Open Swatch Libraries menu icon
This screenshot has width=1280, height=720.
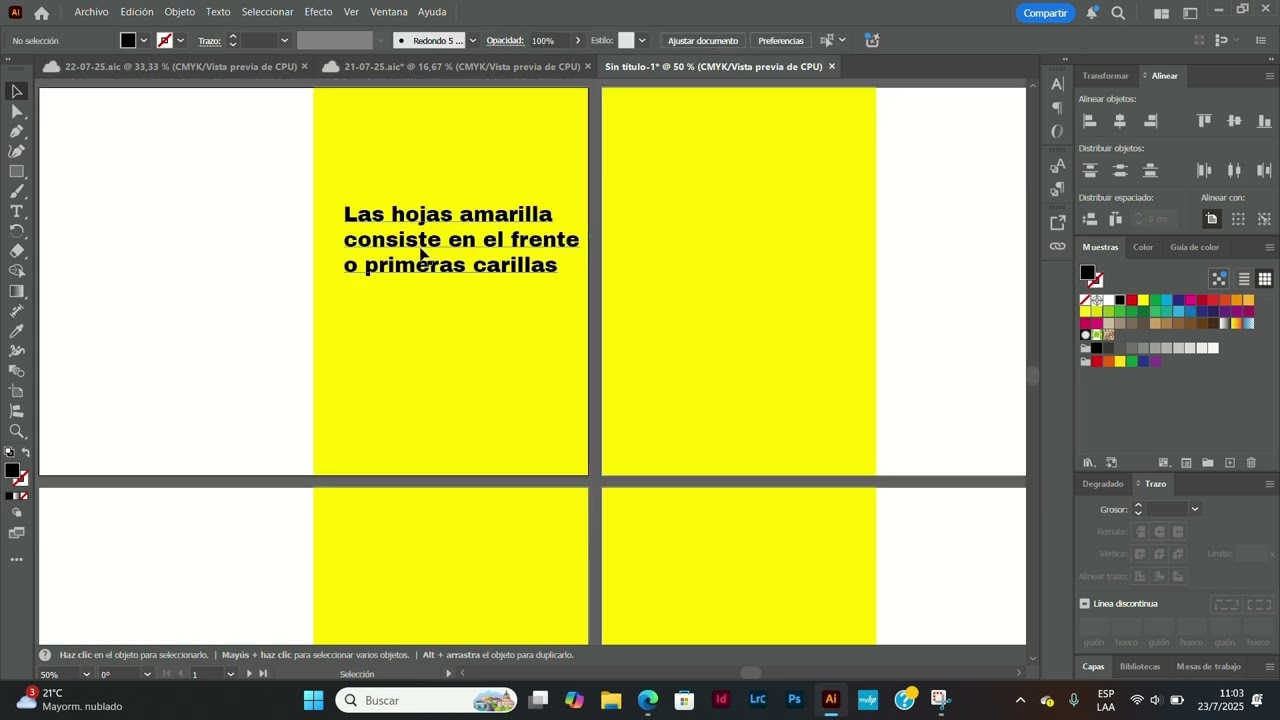(x=1089, y=463)
